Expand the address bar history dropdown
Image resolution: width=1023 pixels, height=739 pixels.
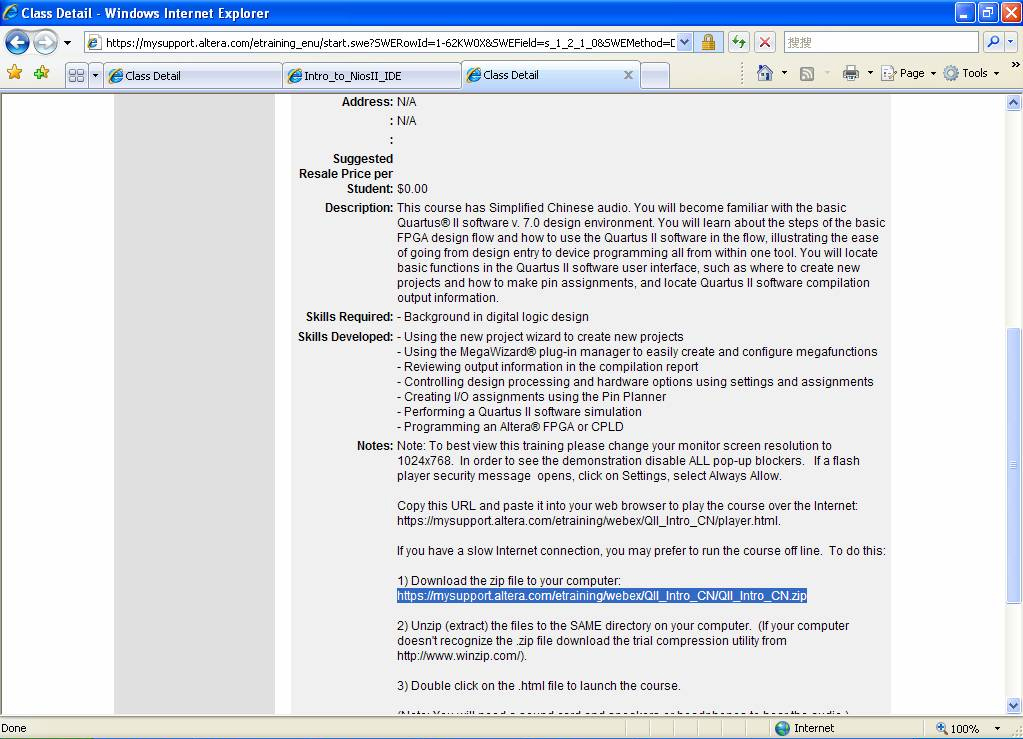click(x=684, y=43)
